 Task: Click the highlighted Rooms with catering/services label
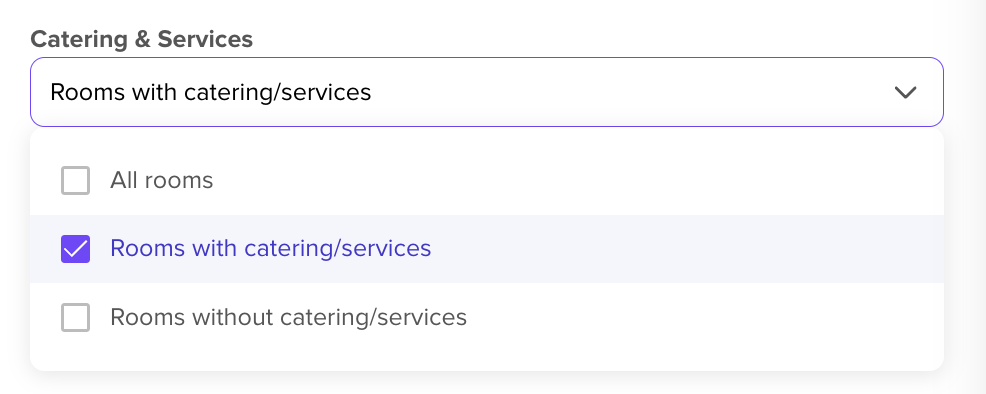(x=270, y=249)
